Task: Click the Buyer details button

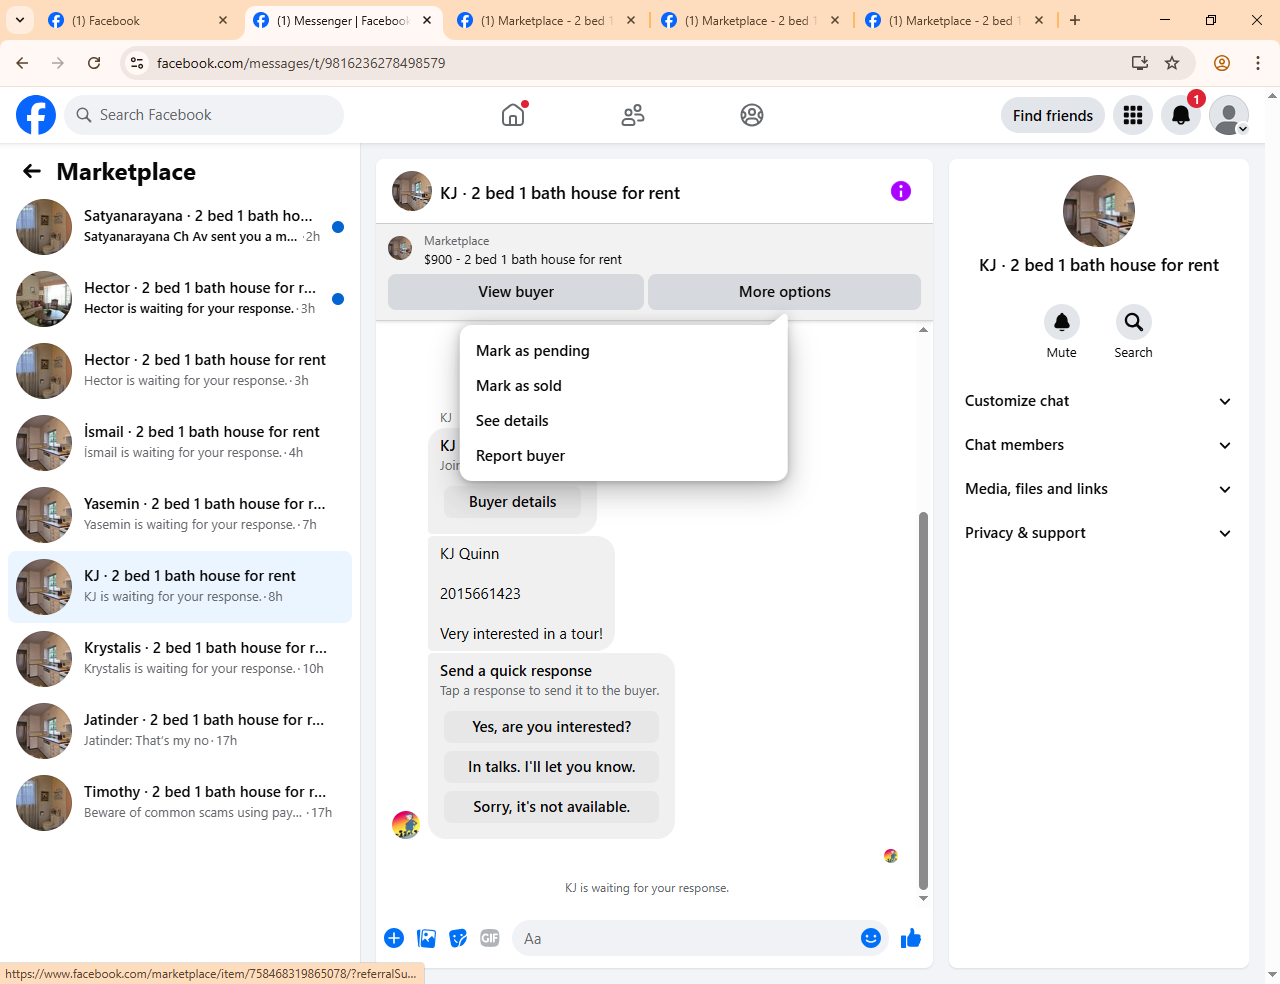Action: [x=512, y=502]
